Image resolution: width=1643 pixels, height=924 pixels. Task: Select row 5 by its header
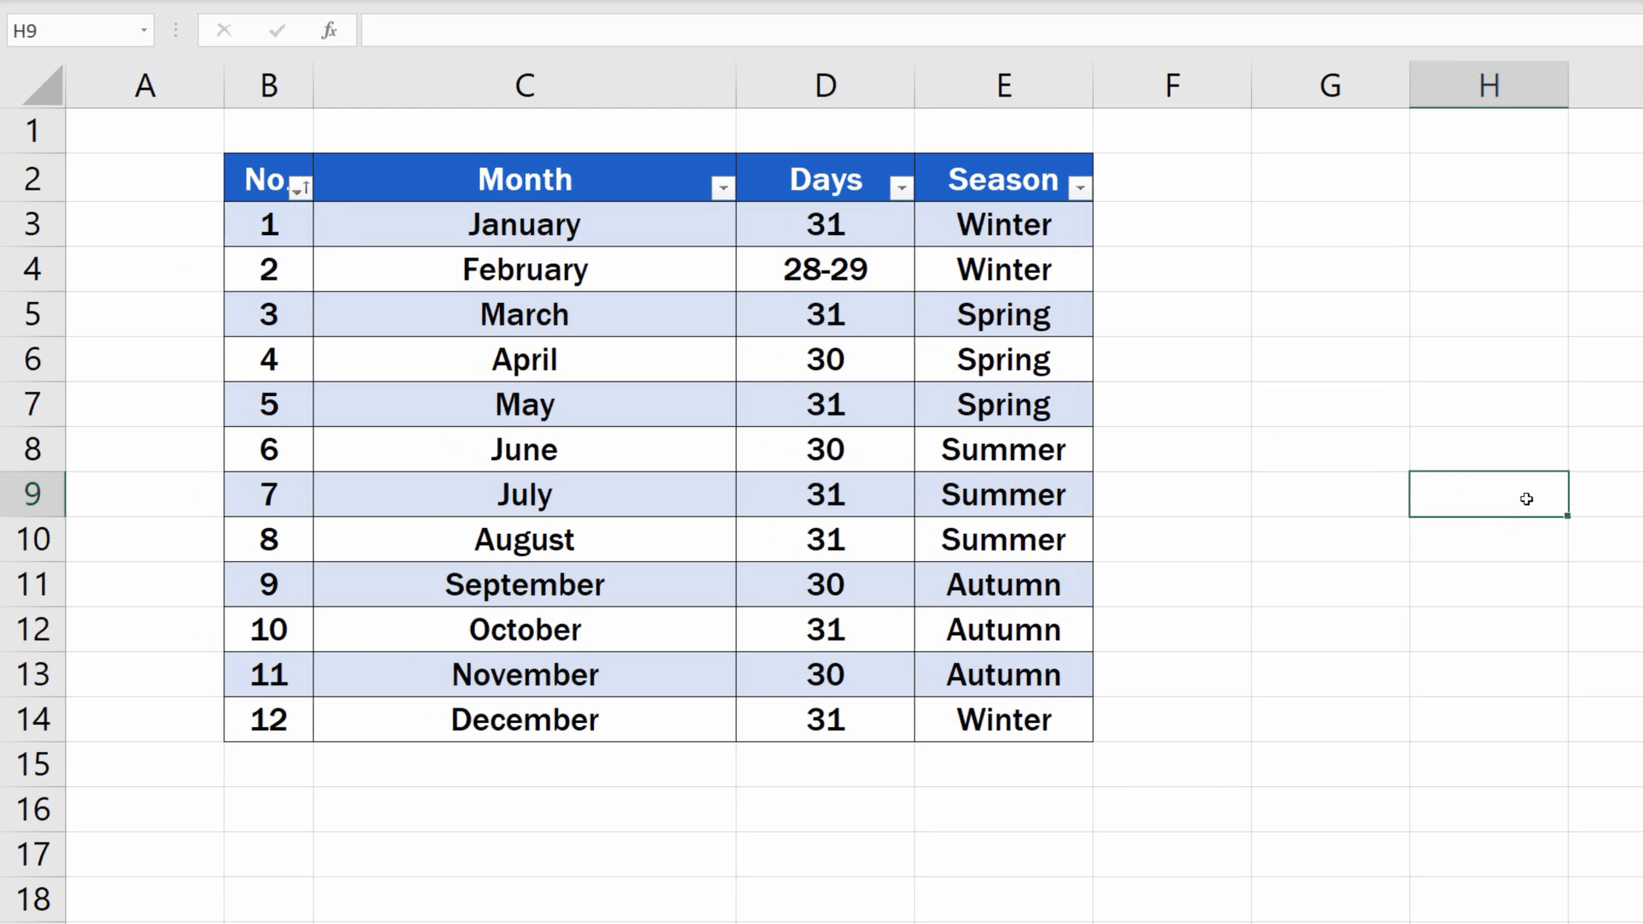[33, 314]
